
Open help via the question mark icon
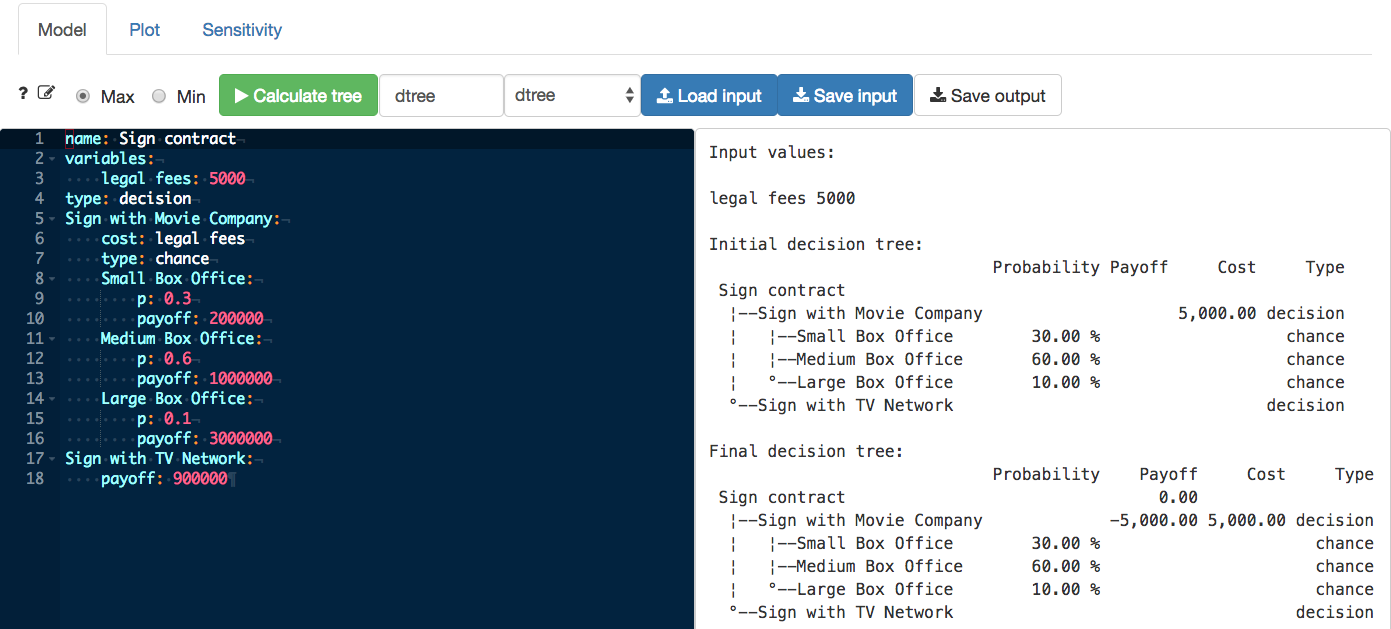pos(23,94)
